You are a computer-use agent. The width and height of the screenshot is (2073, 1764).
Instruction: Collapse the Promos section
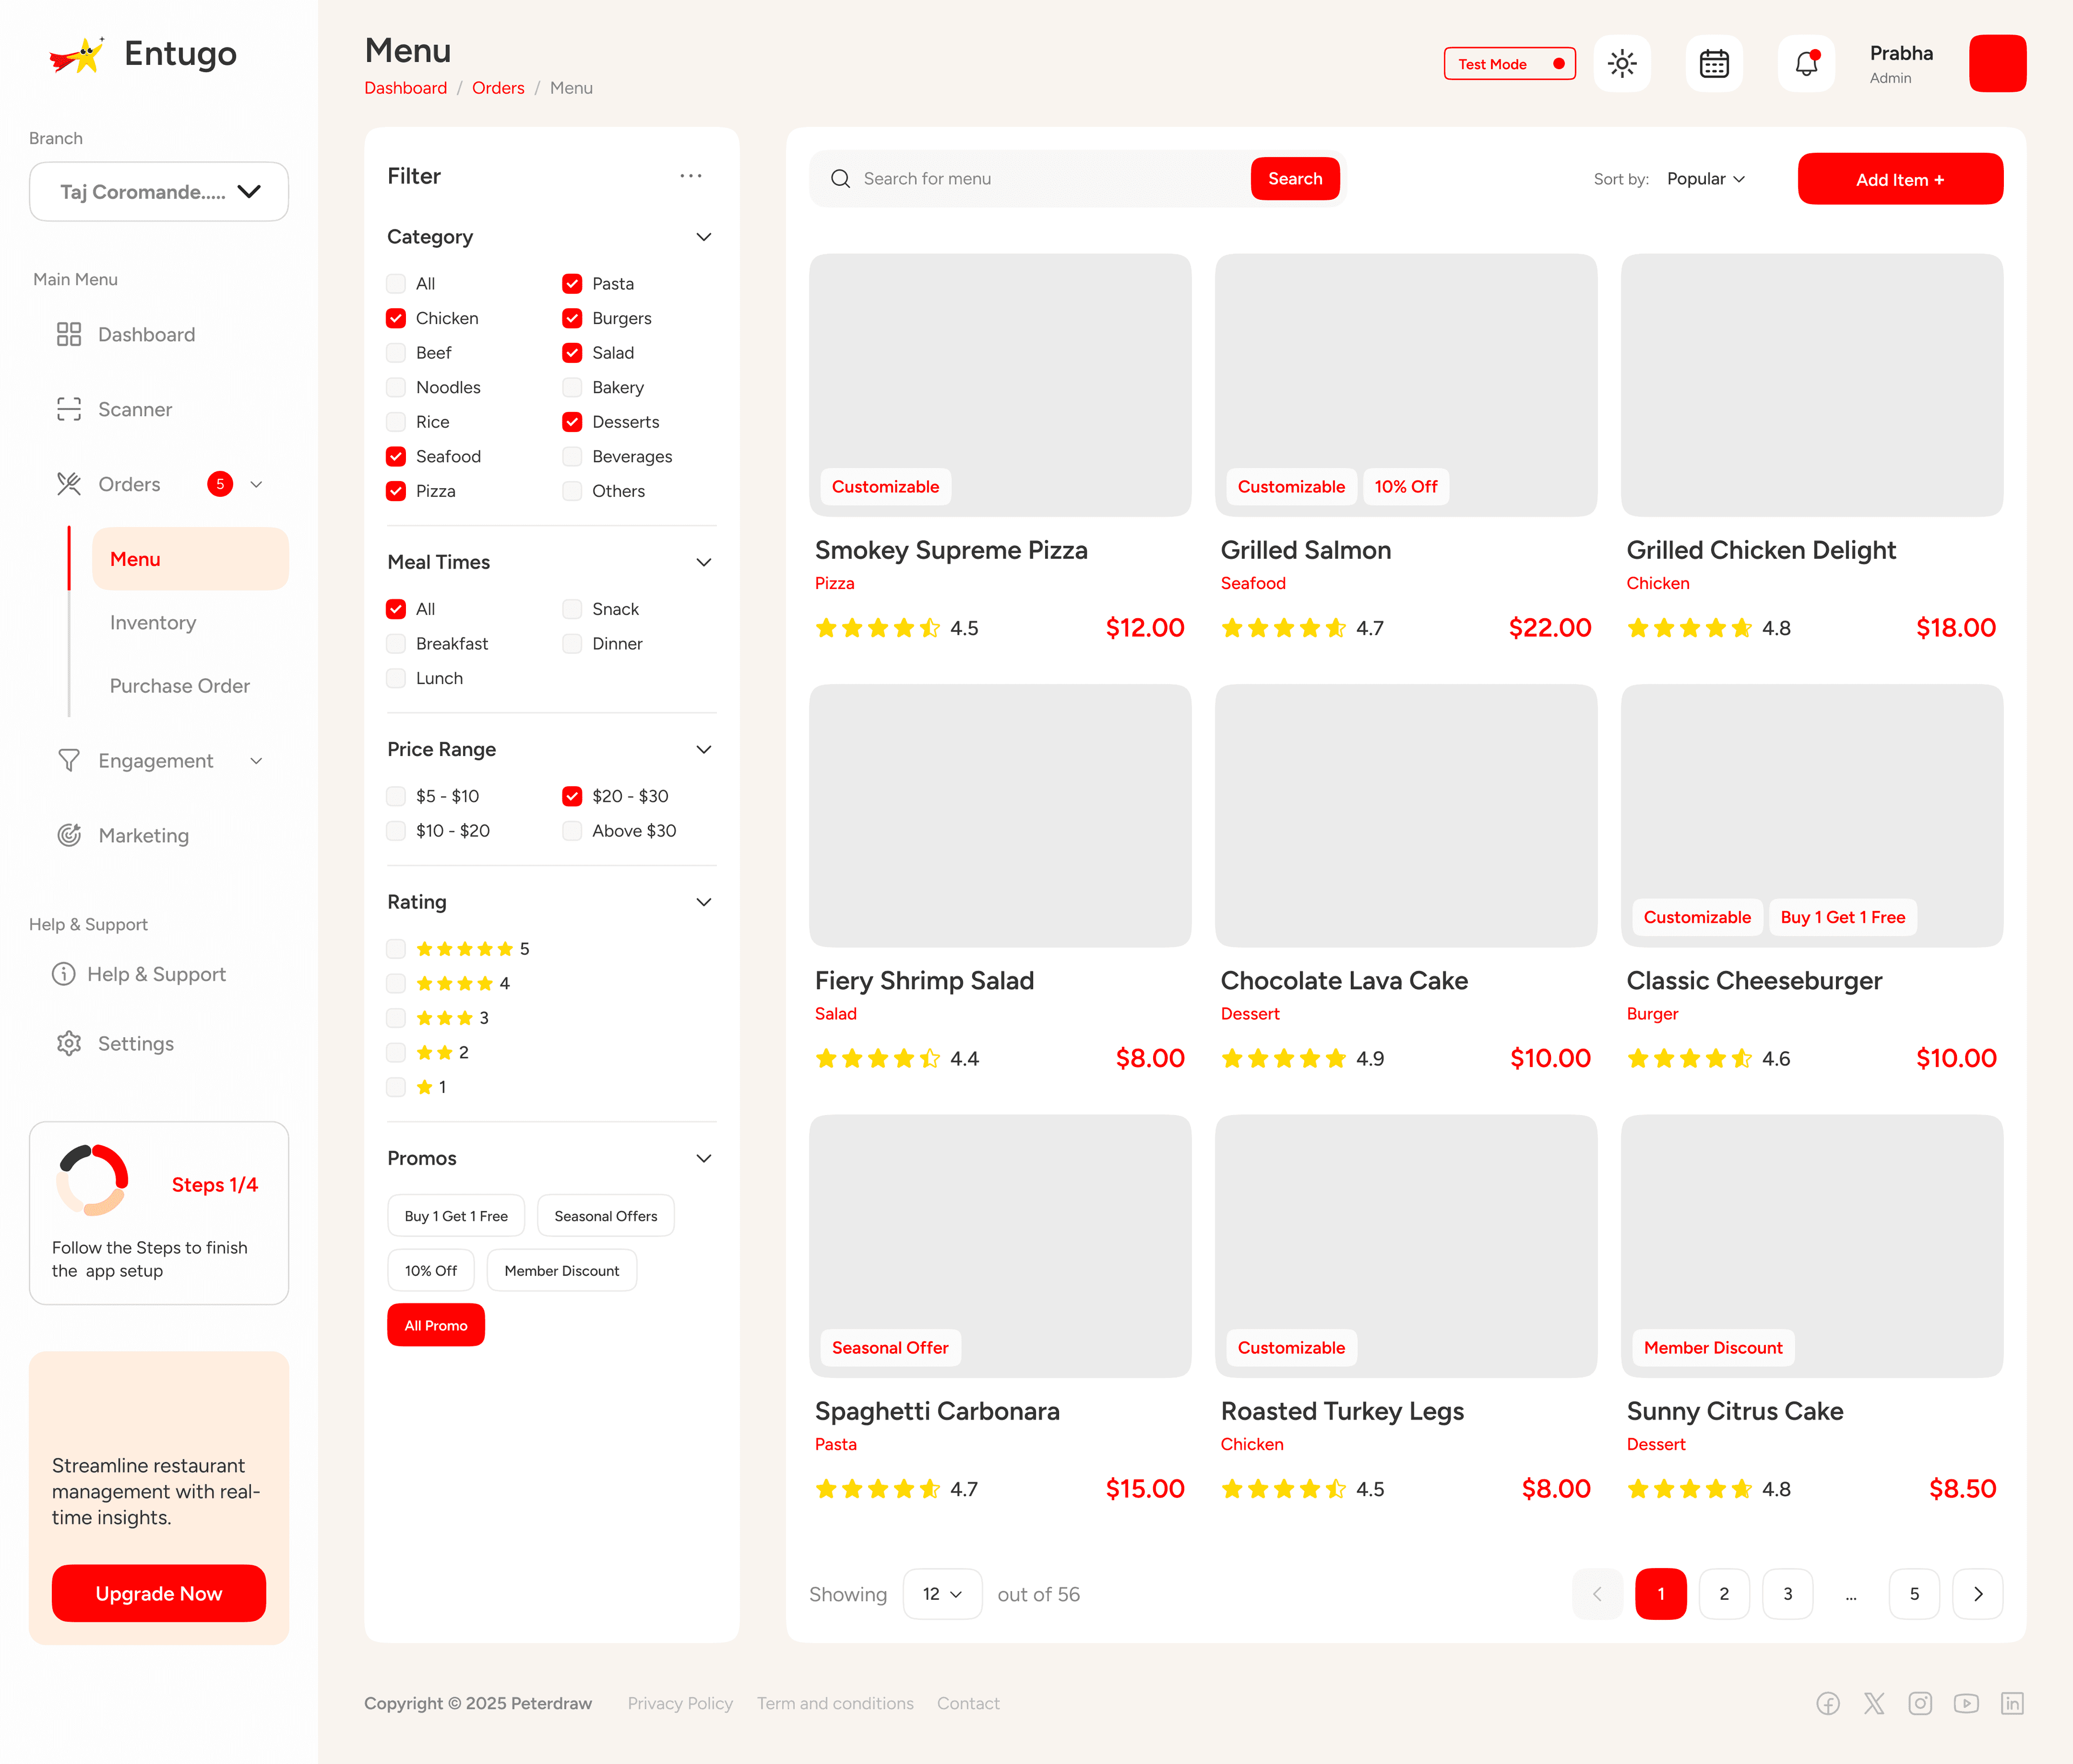click(704, 1158)
